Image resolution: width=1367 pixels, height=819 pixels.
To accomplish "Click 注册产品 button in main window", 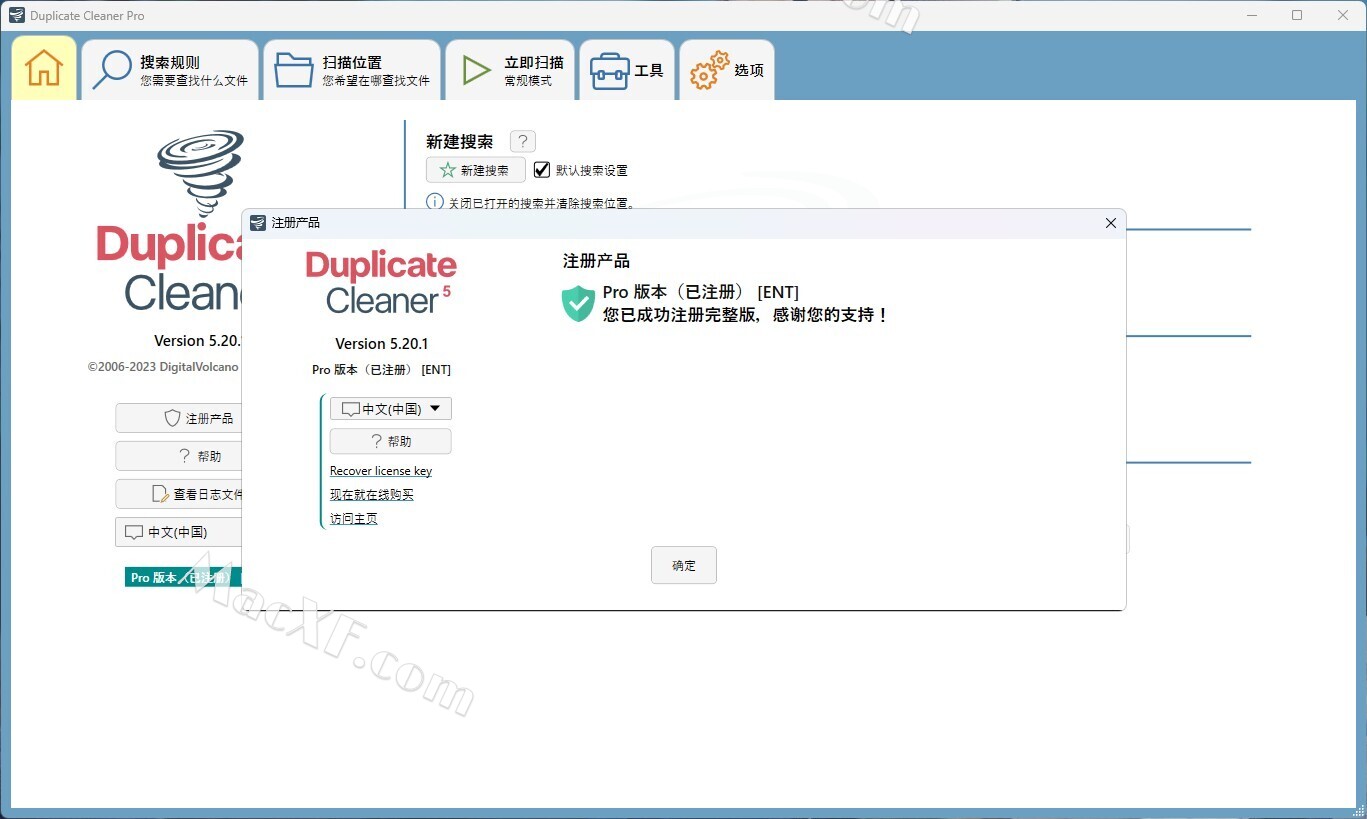I will (179, 418).
